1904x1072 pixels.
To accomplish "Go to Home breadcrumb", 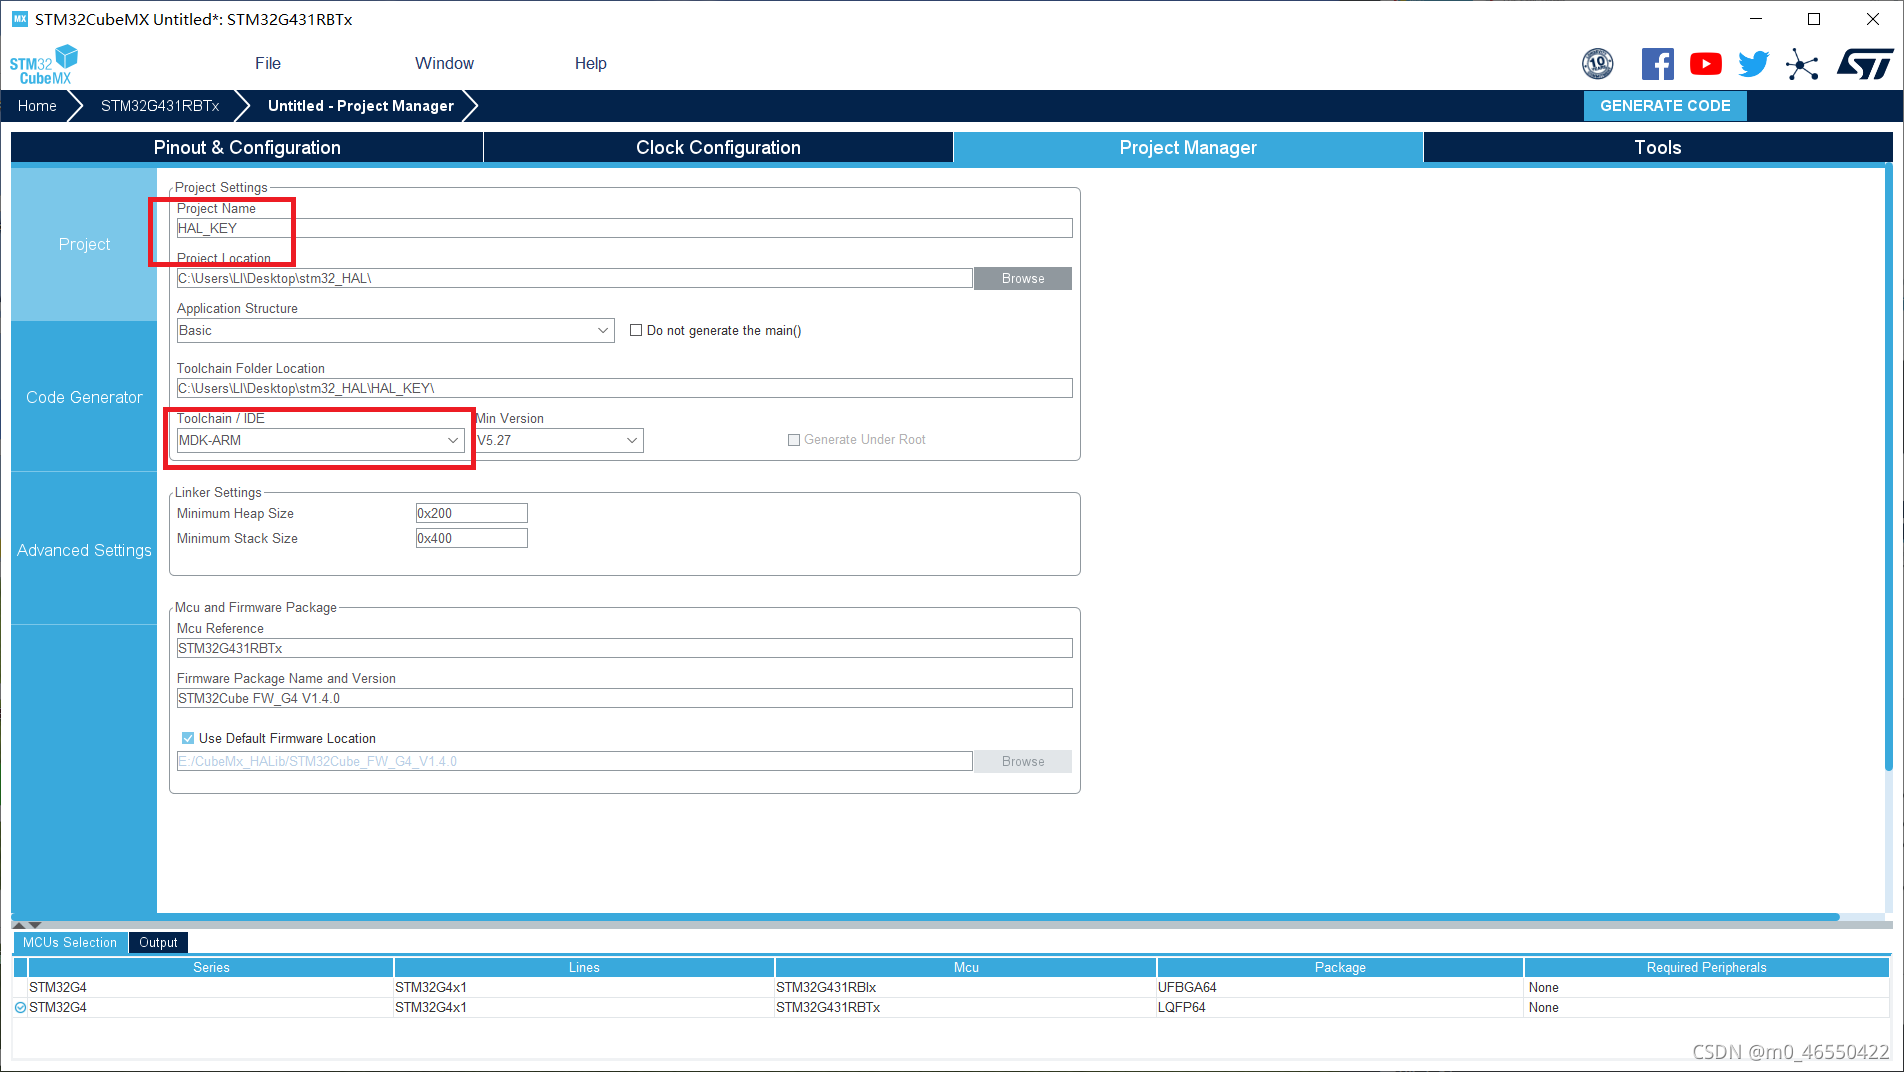I will pos(37,106).
